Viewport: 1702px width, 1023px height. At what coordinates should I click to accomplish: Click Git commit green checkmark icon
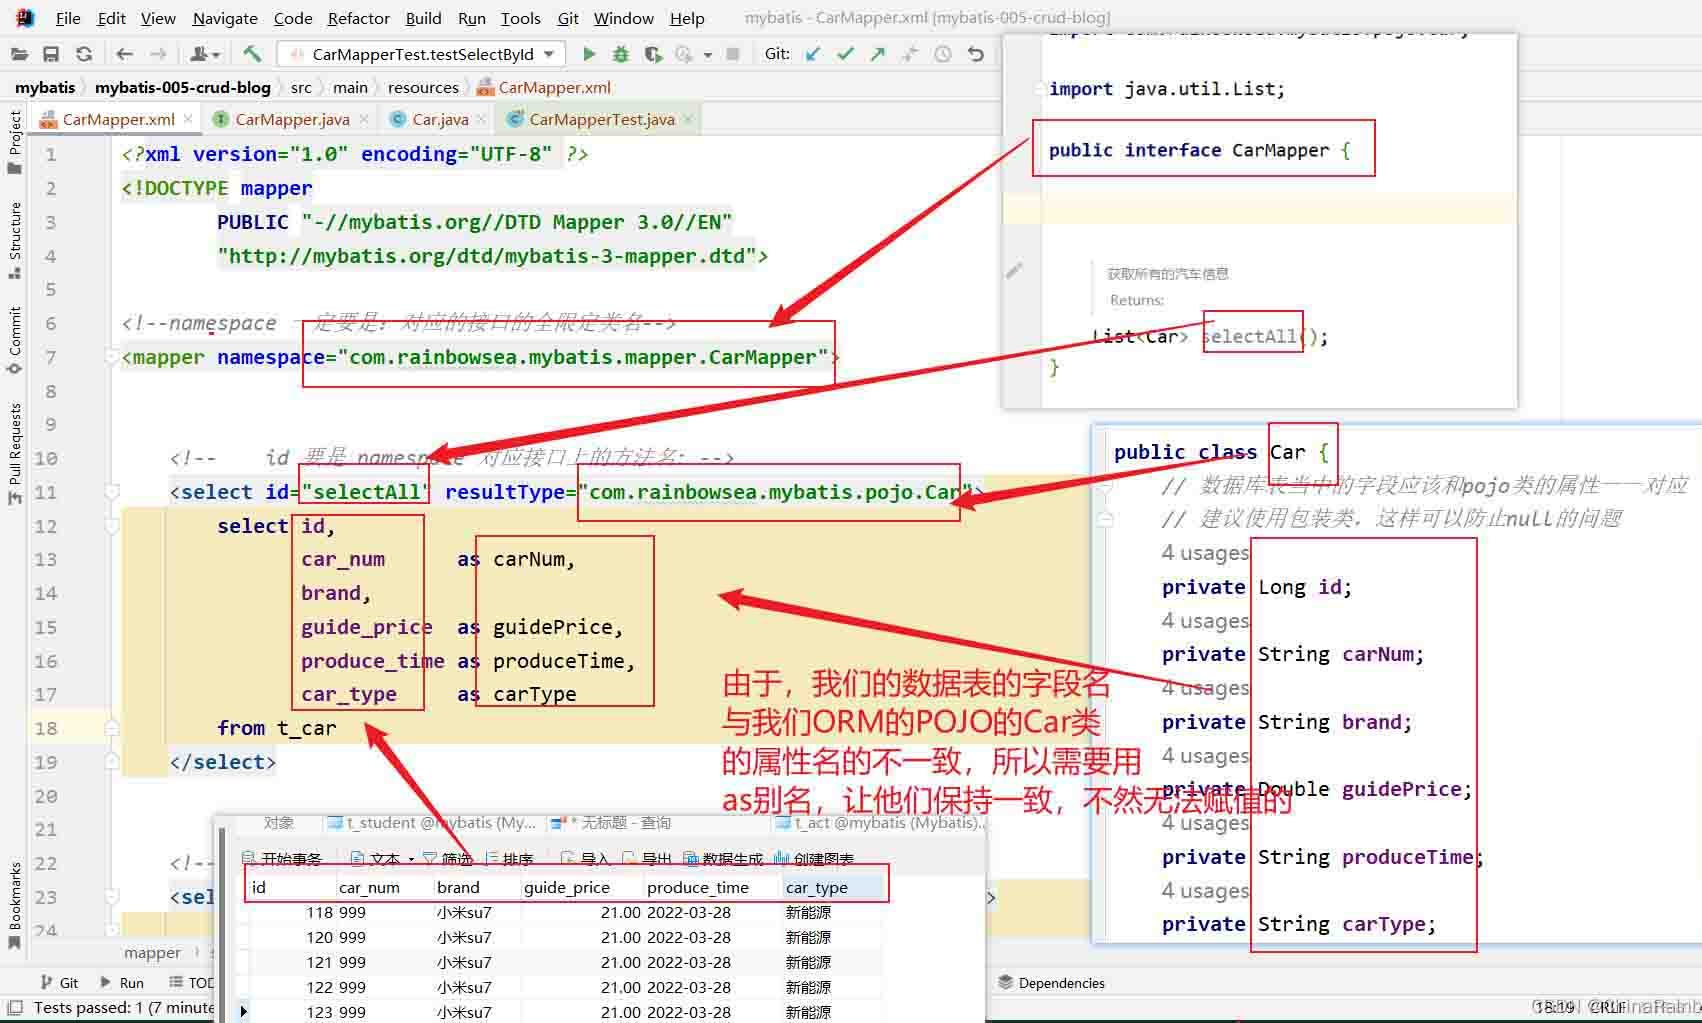point(845,54)
